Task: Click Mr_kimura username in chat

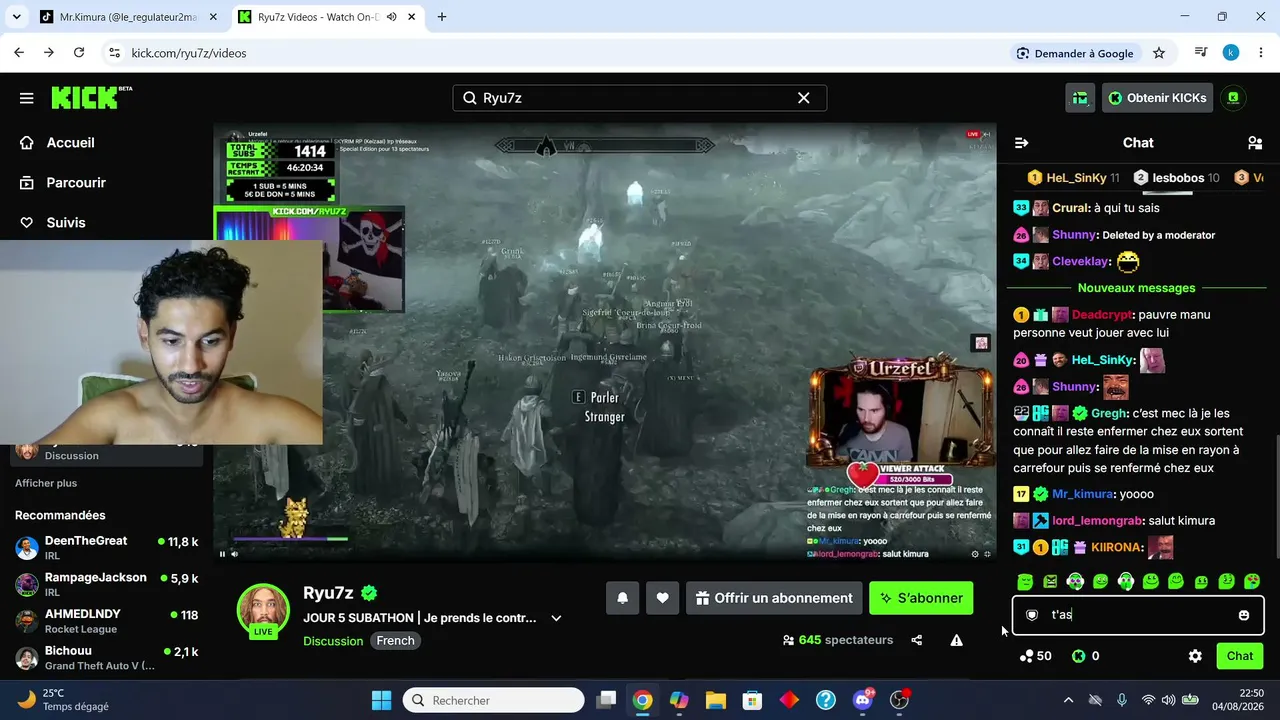Action: click(1083, 494)
